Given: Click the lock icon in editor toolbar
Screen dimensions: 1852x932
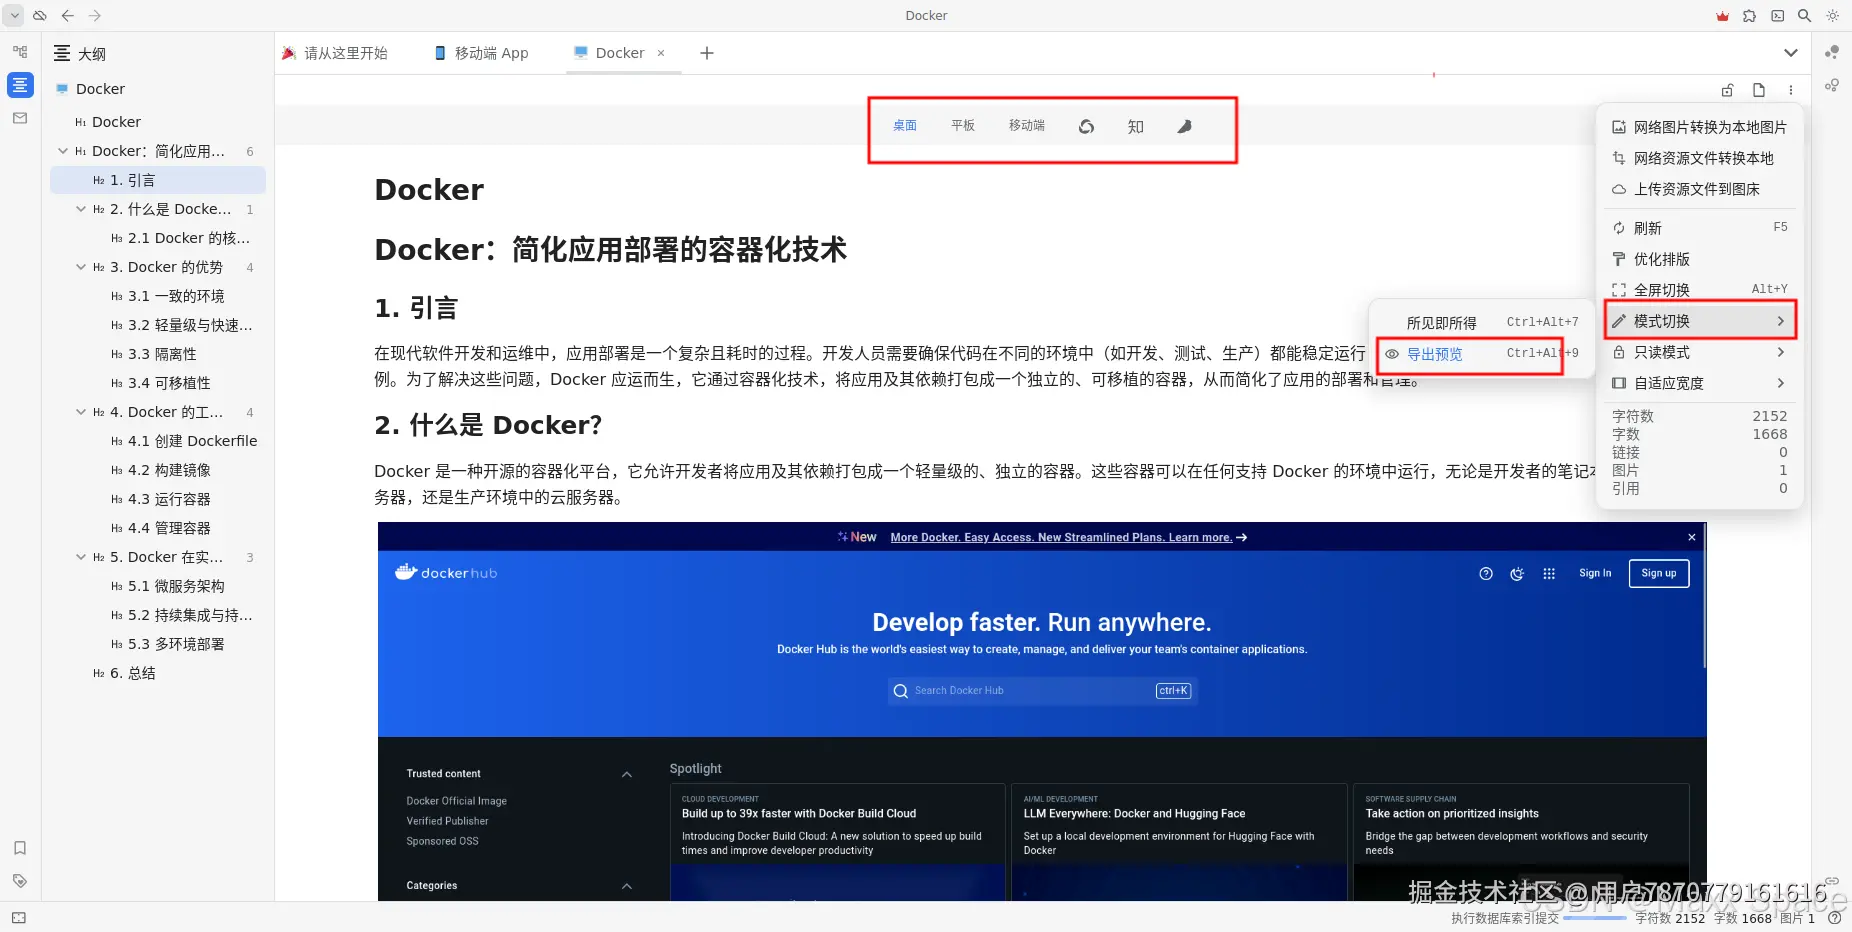Looking at the screenshot, I should (1727, 90).
